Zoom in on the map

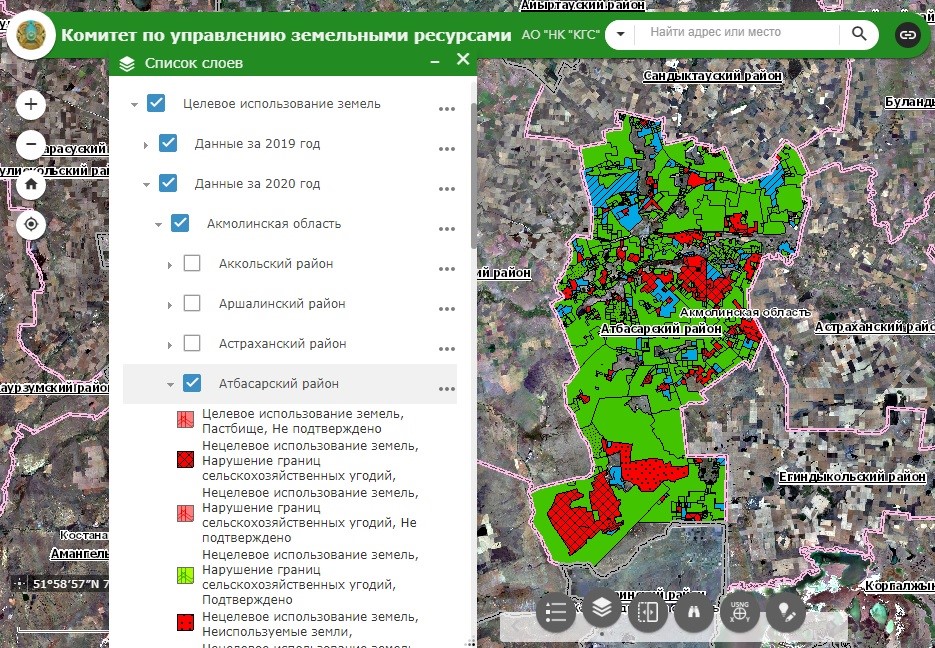click(x=31, y=104)
